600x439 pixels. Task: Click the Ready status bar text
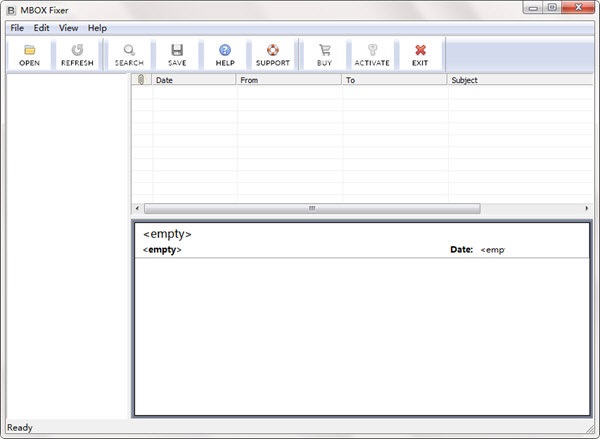tap(20, 428)
